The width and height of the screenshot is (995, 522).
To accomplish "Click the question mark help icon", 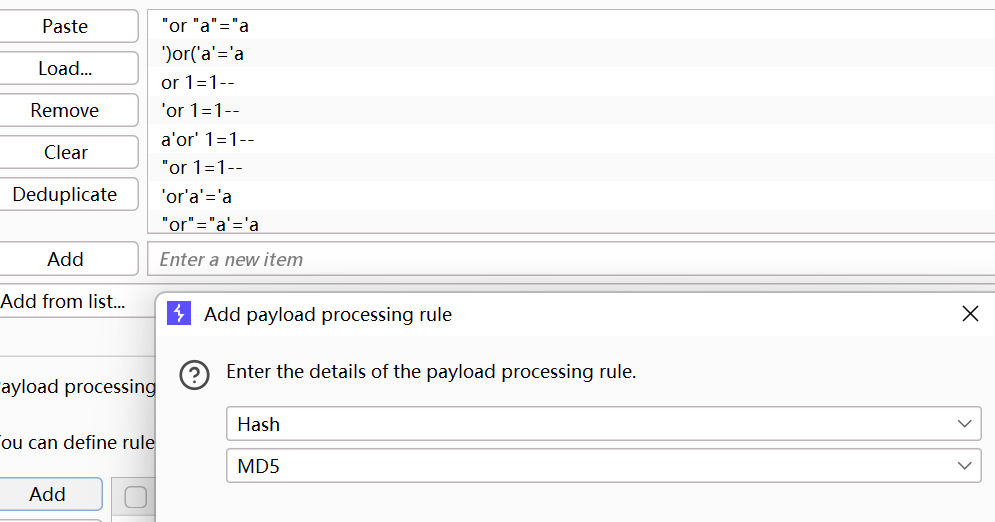I will (x=194, y=375).
